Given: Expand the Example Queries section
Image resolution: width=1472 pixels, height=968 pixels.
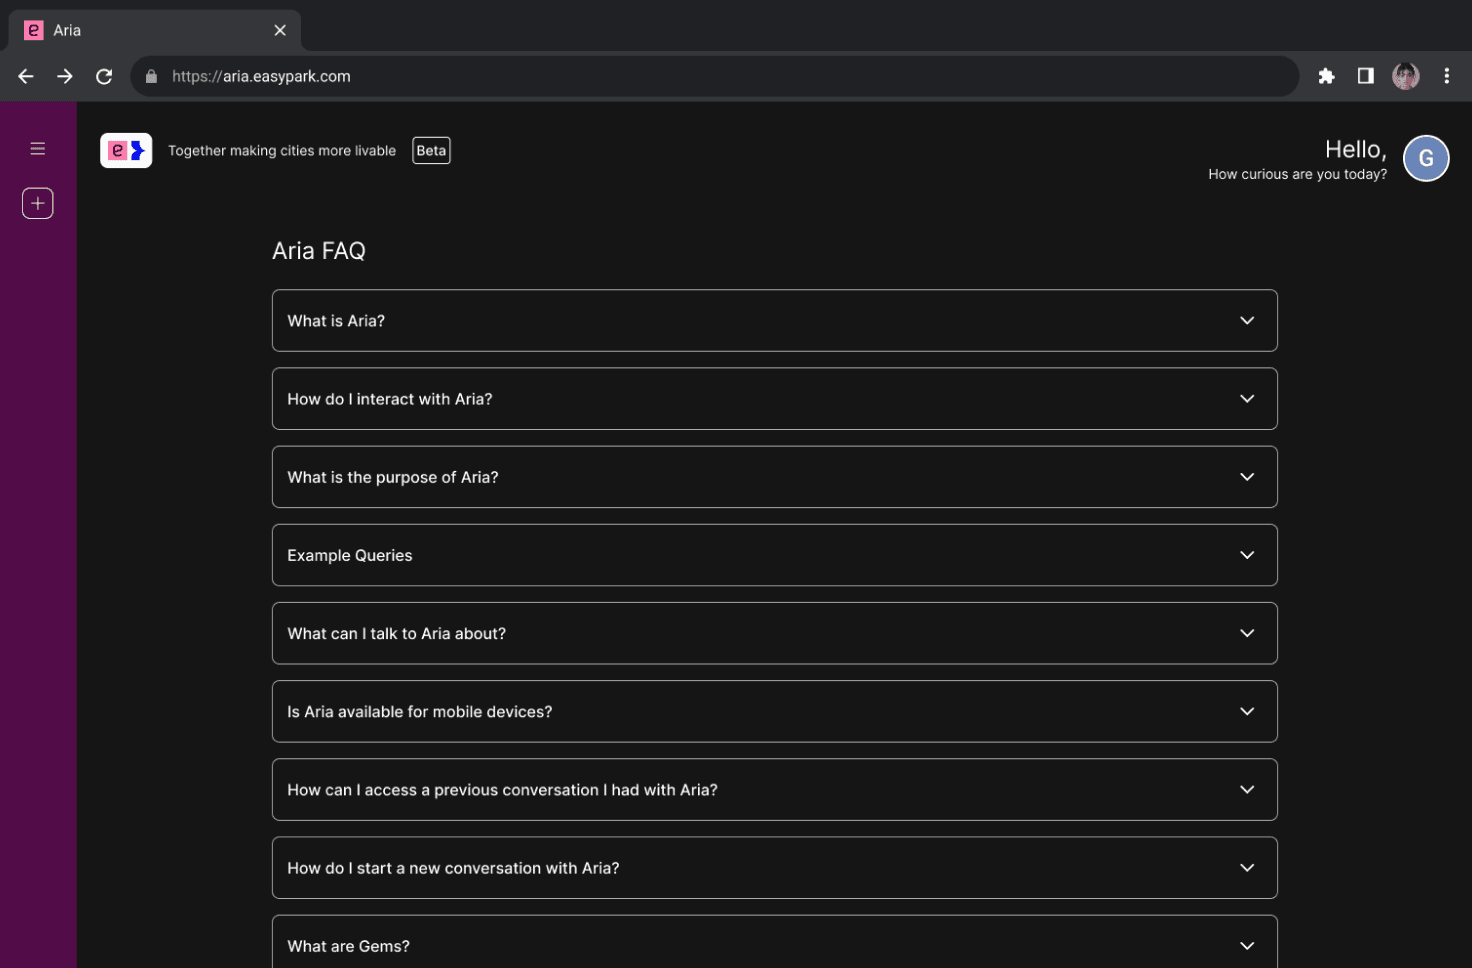Looking at the screenshot, I should [775, 555].
